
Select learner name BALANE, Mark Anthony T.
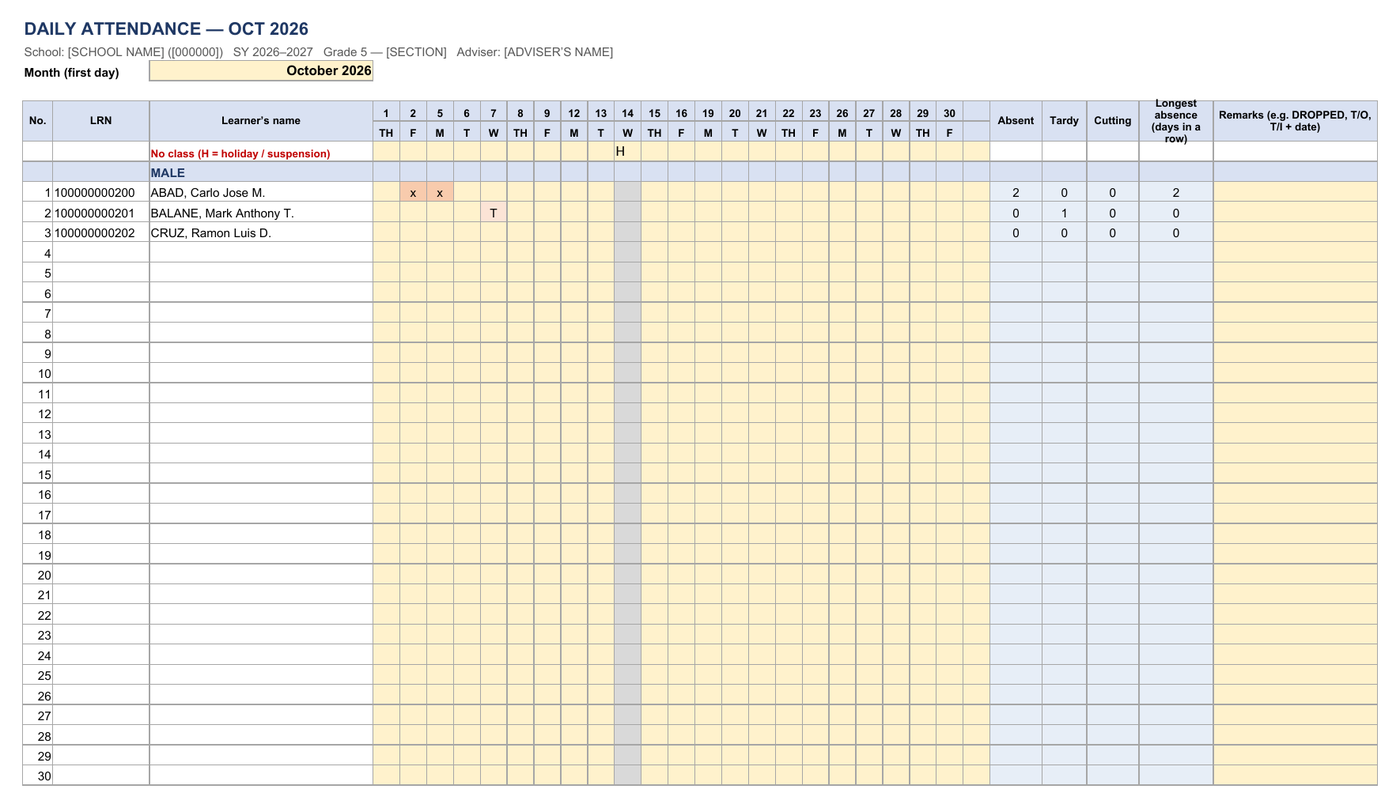[261, 213]
